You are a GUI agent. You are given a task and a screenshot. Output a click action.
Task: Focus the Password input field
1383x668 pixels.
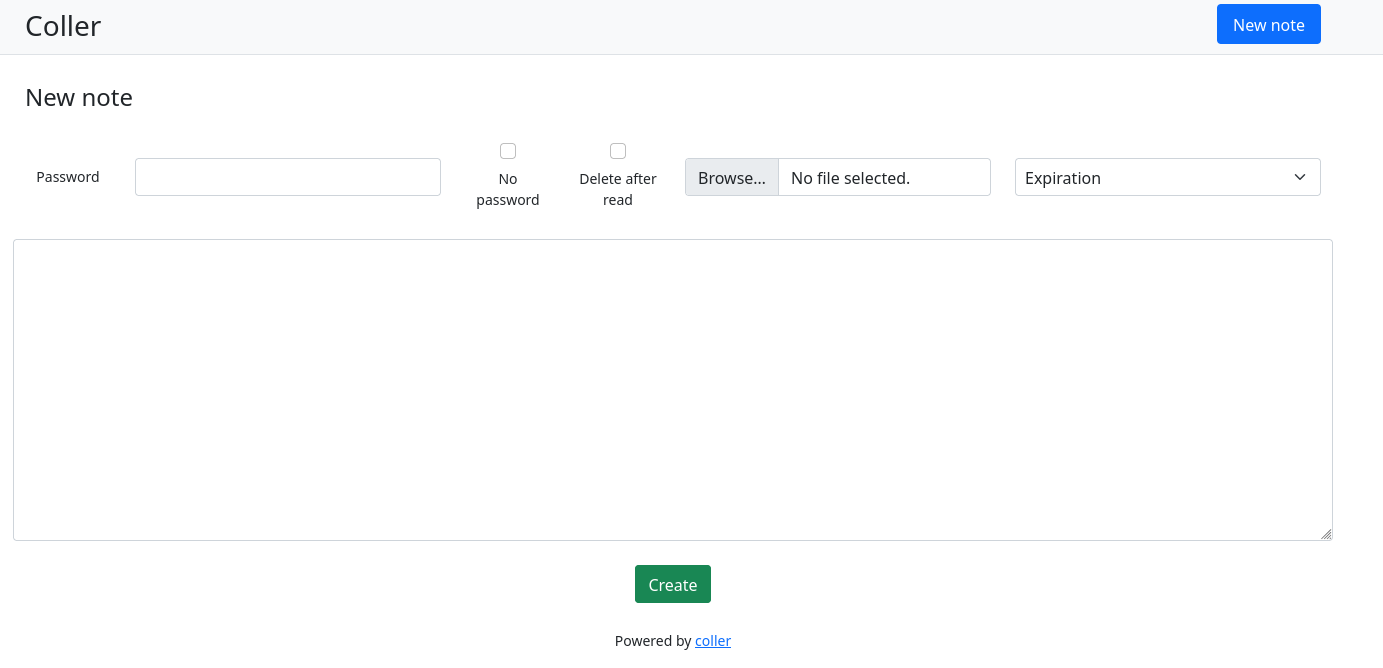click(x=287, y=177)
